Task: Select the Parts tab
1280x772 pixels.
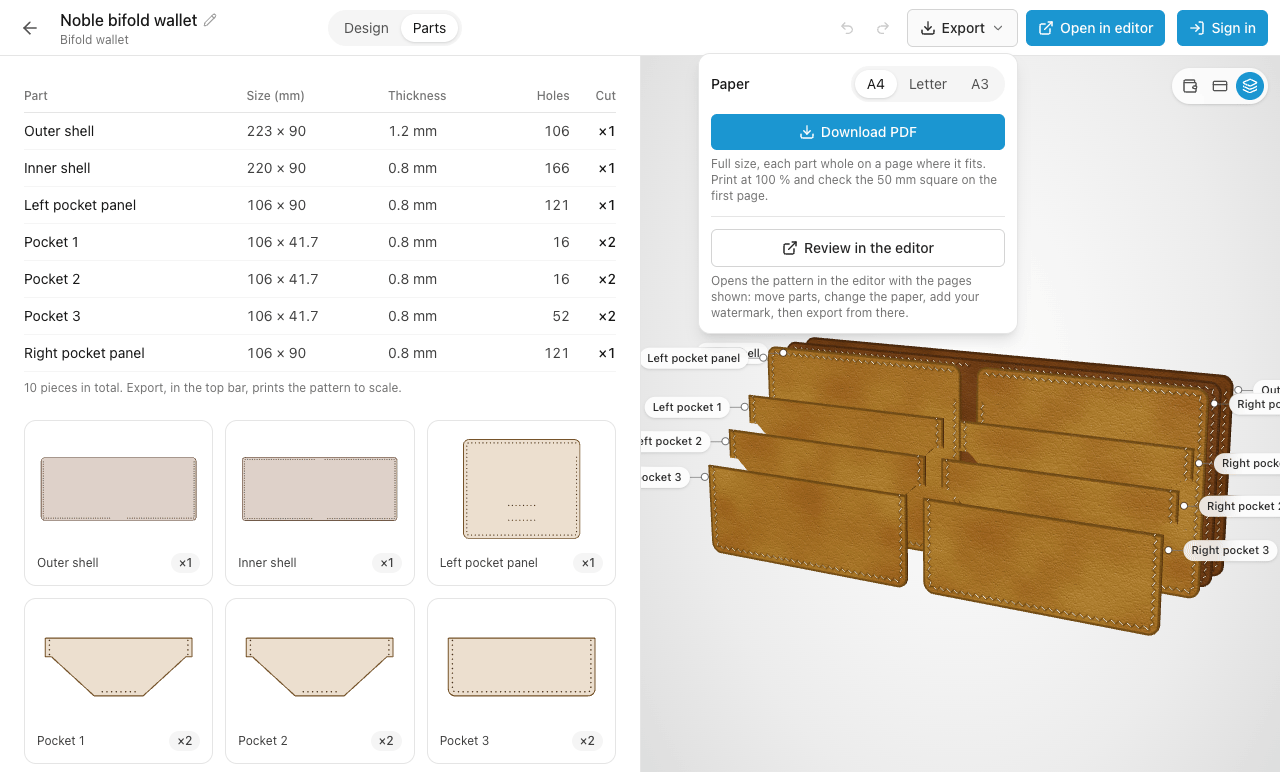Action: 429,28
